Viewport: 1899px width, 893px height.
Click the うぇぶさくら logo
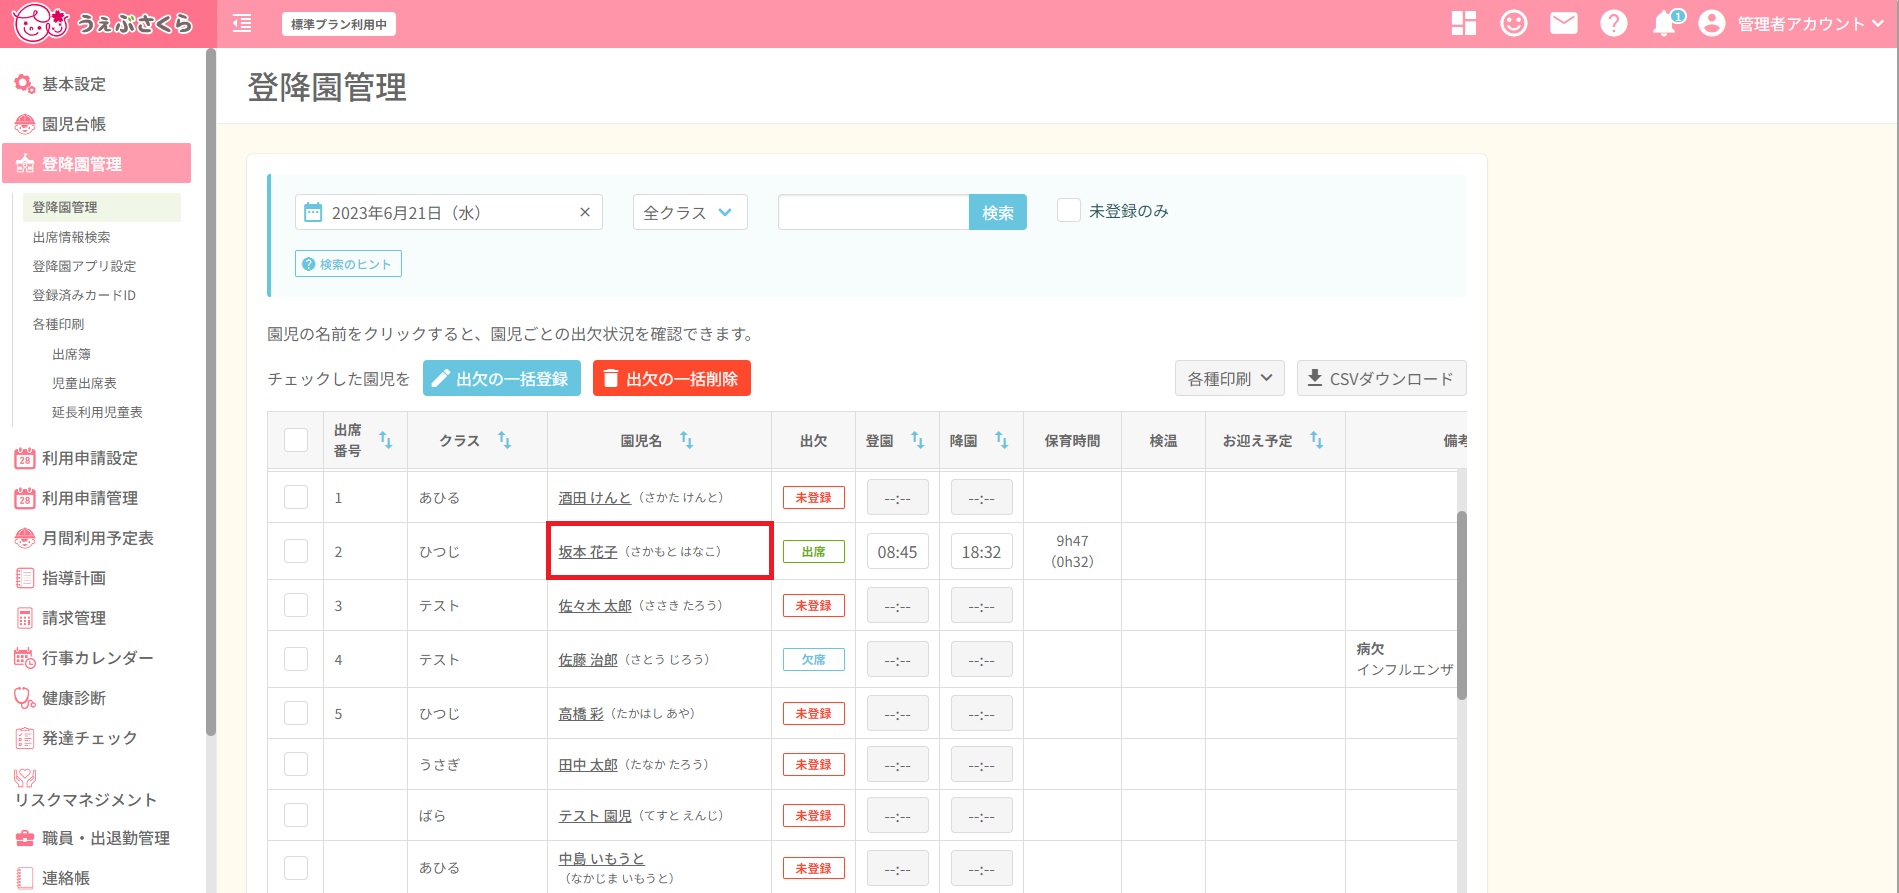[102, 23]
